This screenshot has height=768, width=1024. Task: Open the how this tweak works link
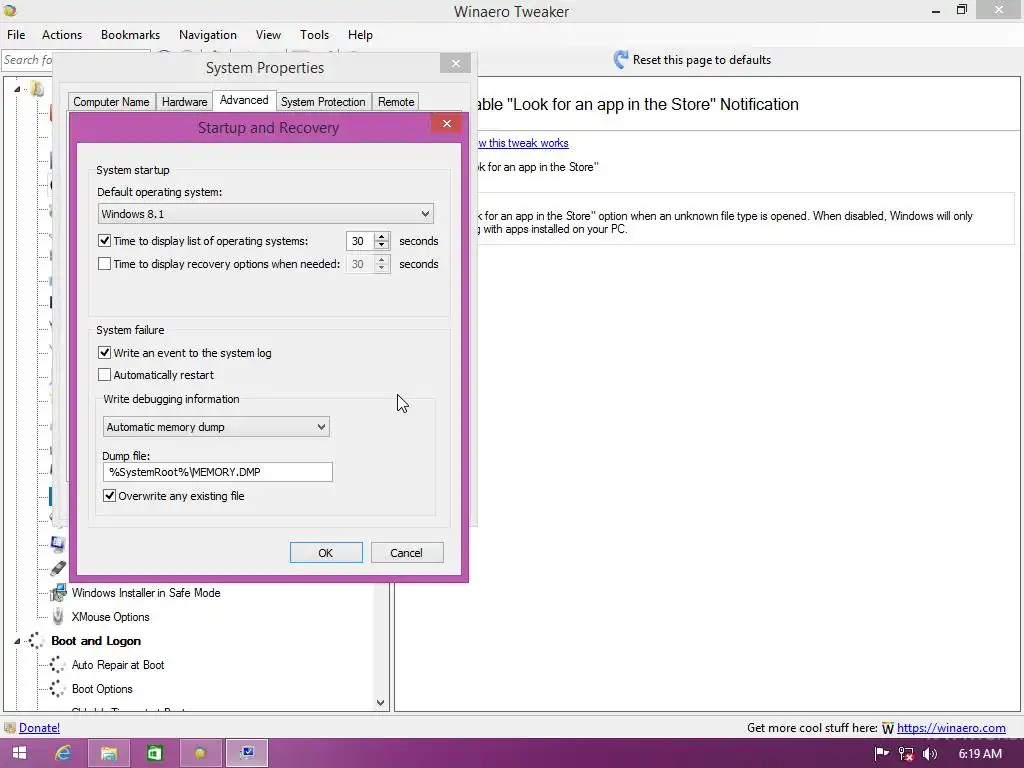522,143
